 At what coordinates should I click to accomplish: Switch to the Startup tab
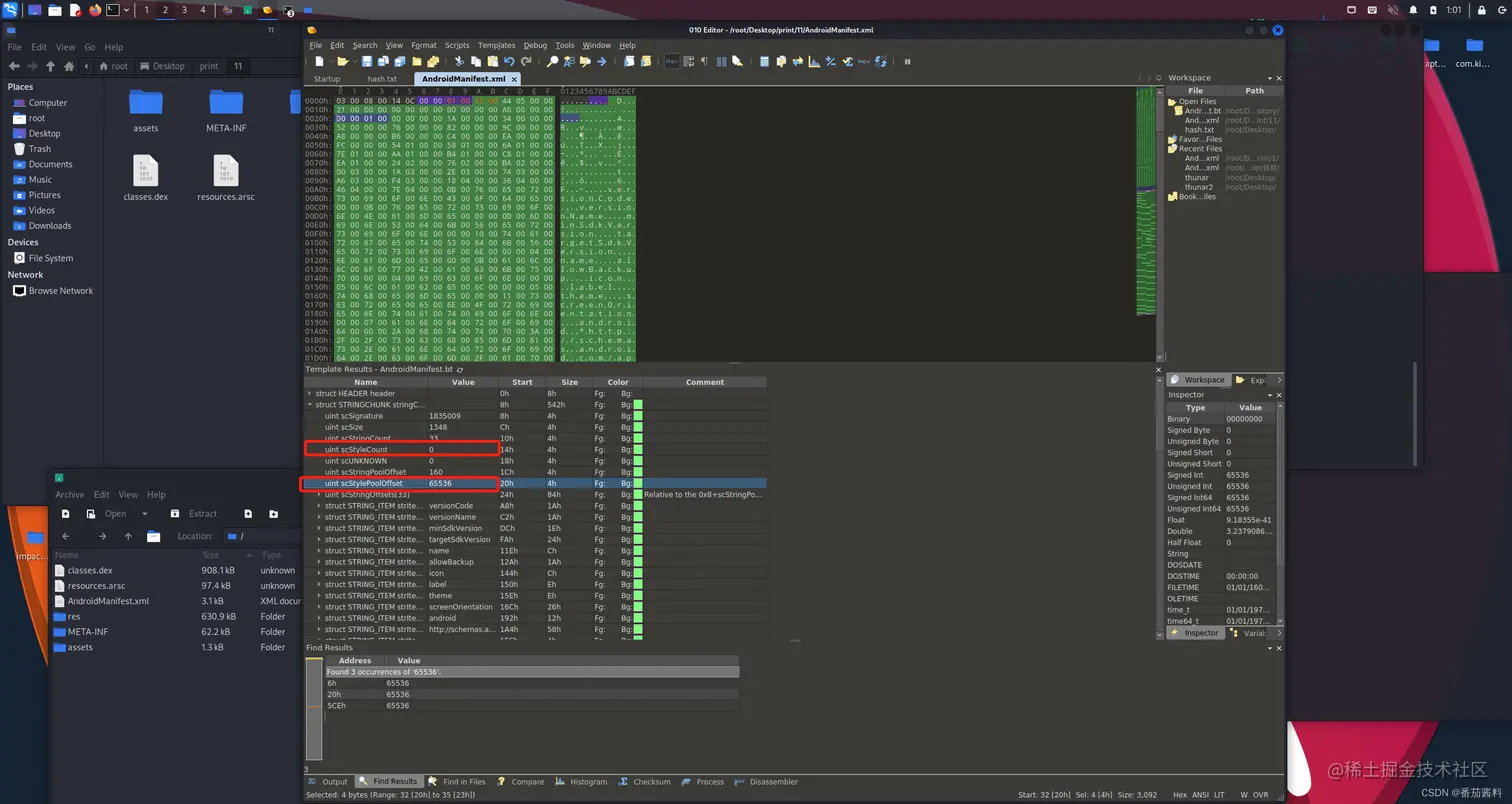pyautogui.click(x=327, y=78)
